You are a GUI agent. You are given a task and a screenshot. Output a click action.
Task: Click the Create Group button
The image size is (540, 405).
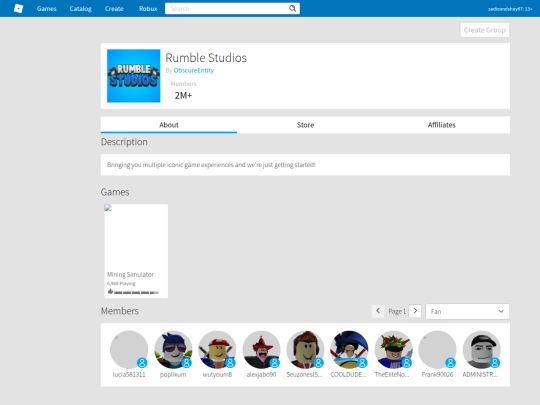click(485, 30)
